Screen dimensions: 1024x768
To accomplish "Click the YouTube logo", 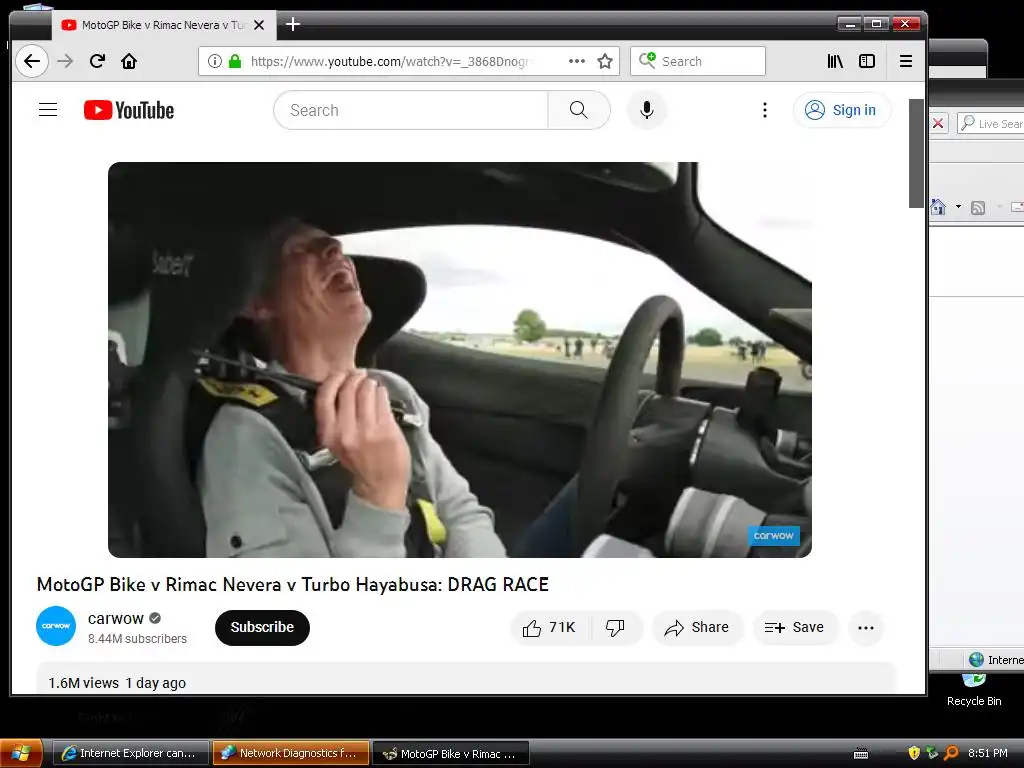I will point(129,110).
